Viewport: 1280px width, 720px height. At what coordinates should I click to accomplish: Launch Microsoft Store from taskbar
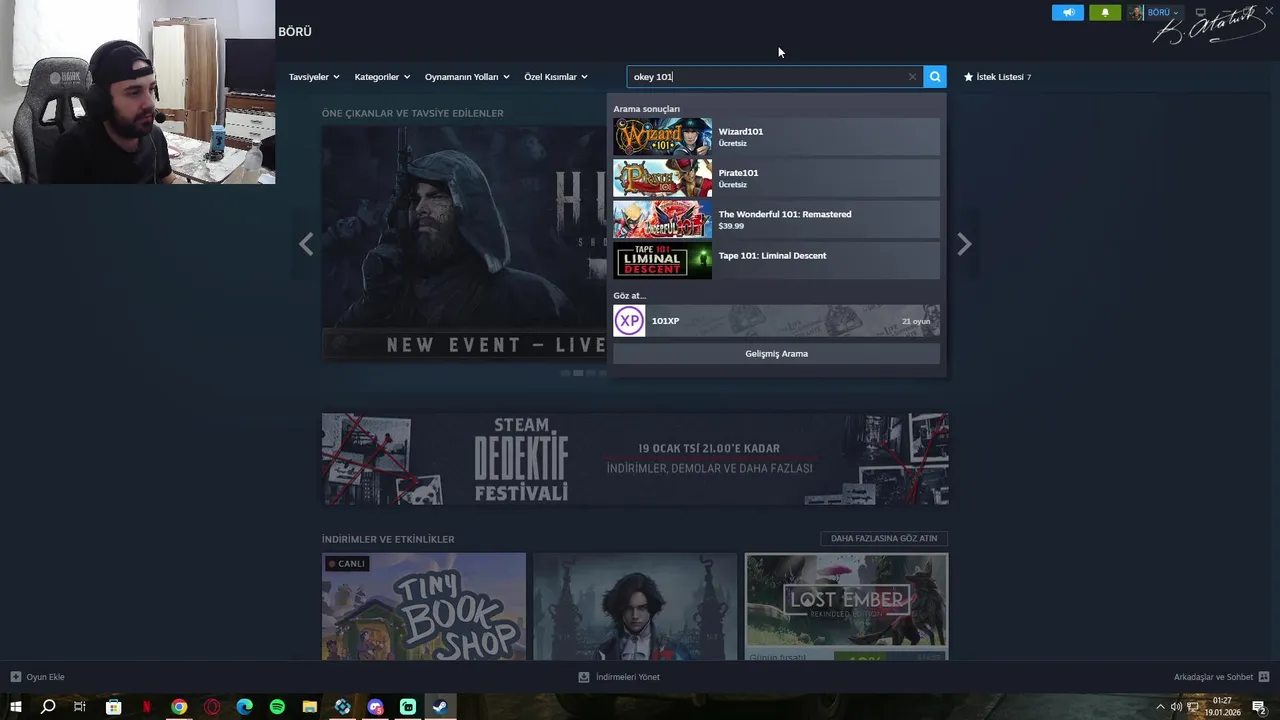(113, 707)
